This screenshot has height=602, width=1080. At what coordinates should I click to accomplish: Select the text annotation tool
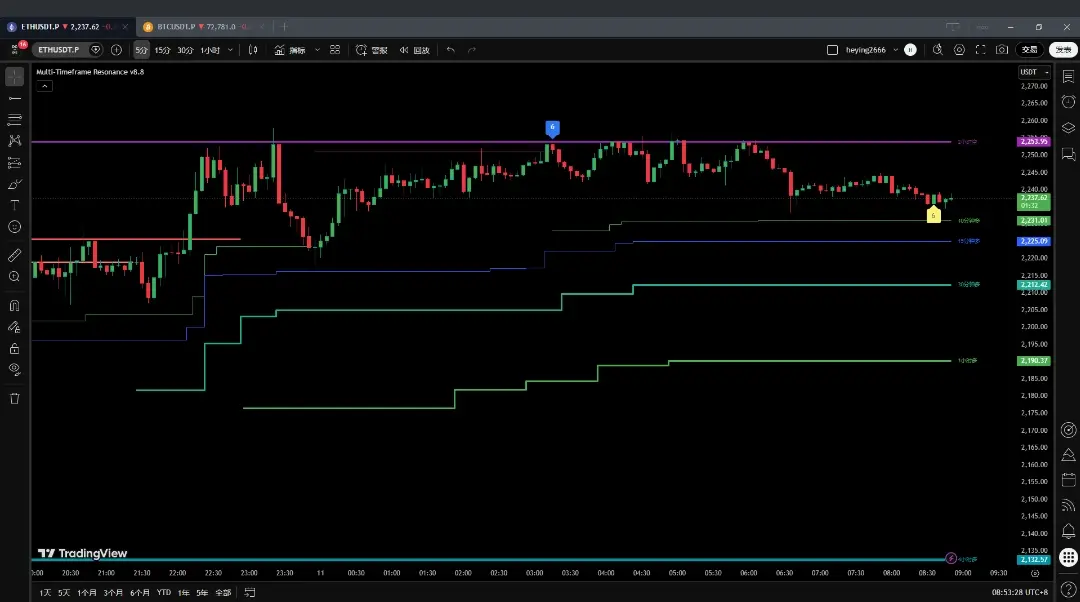tap(14, 205)
